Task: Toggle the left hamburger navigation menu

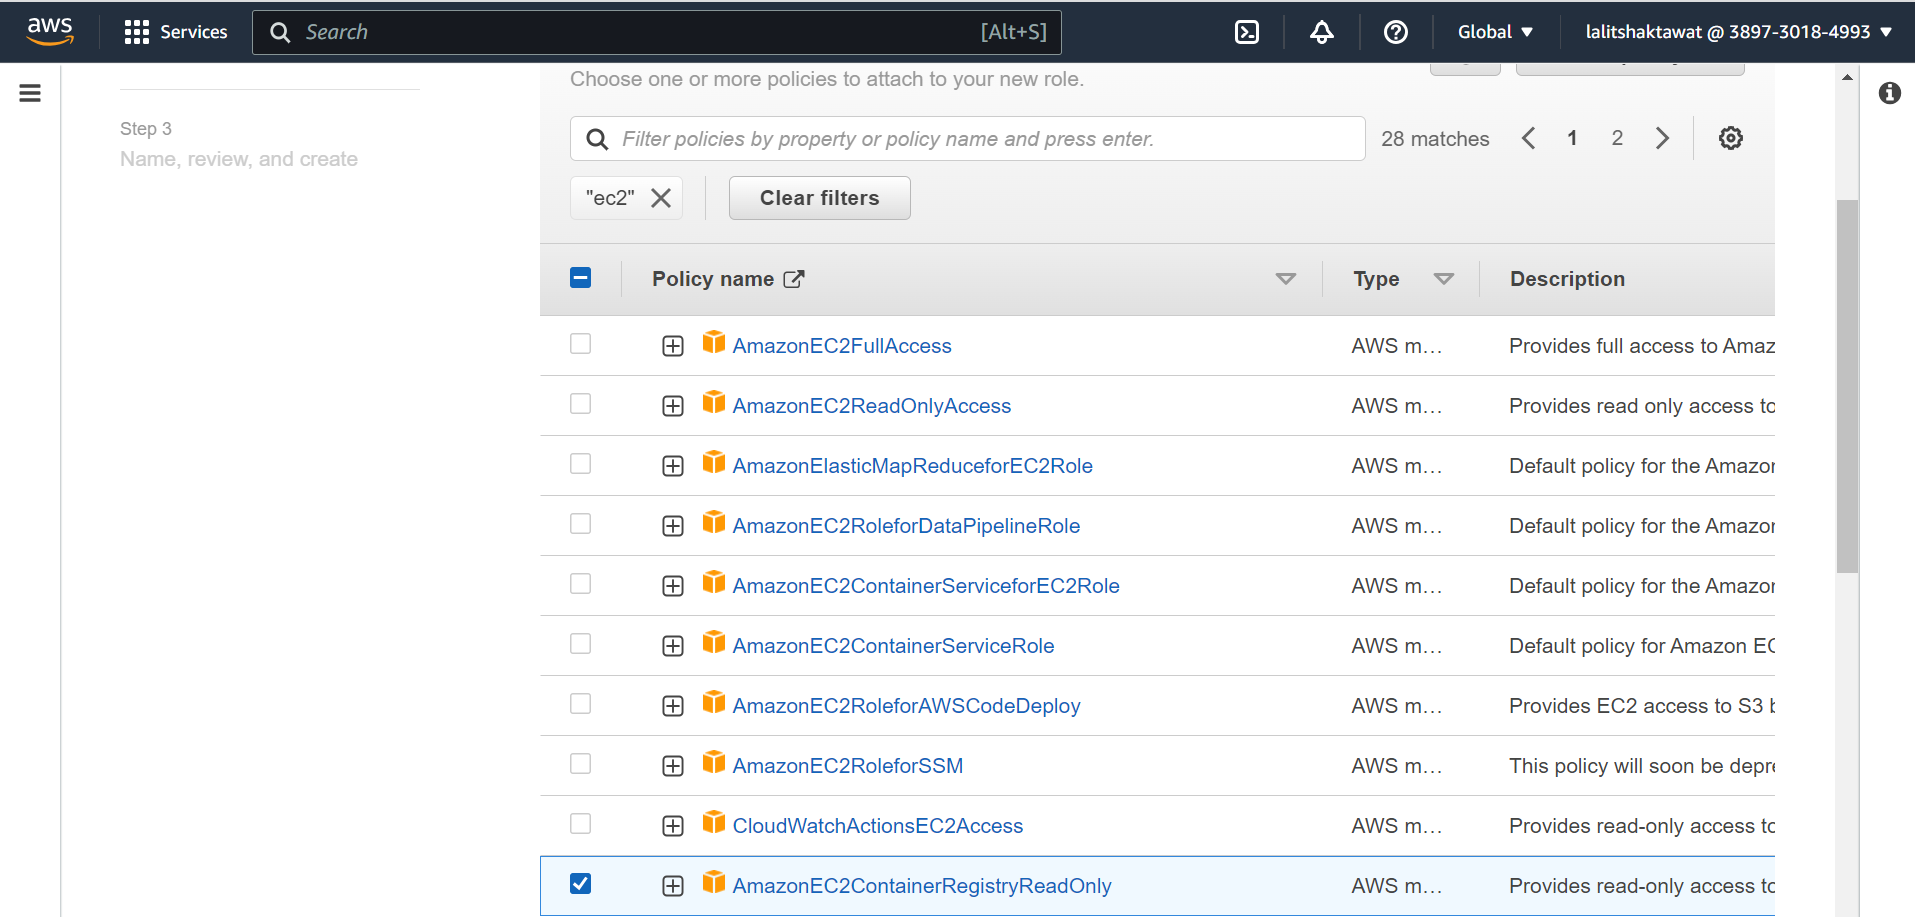Action: click(x=30, y=93)
